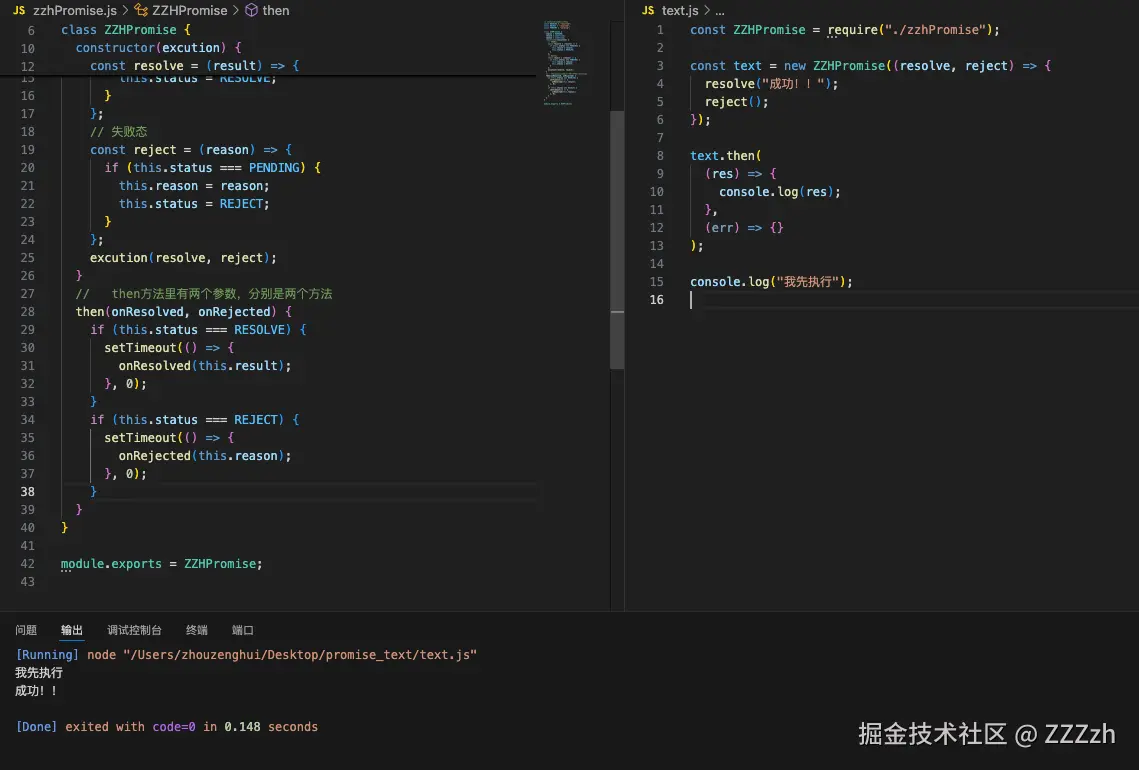Switch to the 端口 panel tab
Image resolution: width=1139 pixels, height=770 pixels.
[x=243, y=630]
